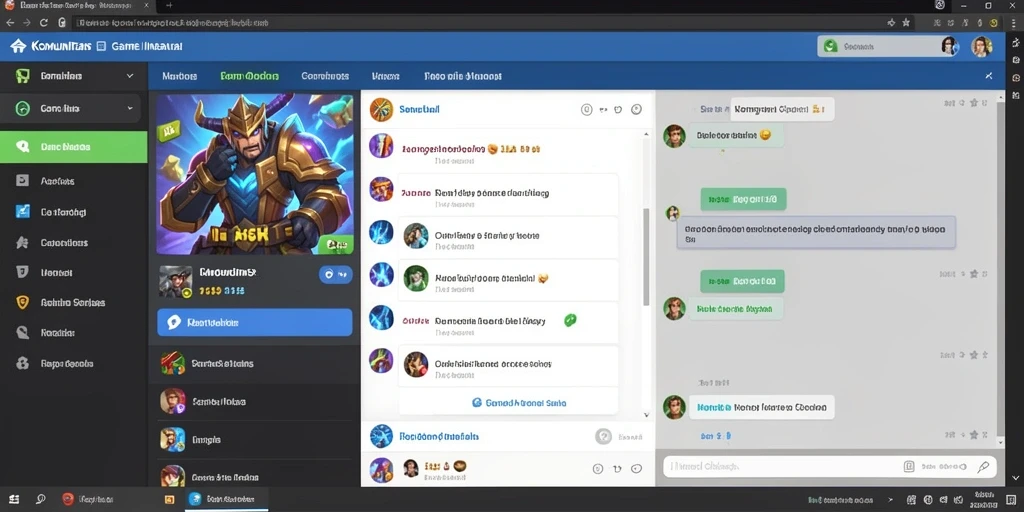
Task: Click the people group icon in the sidebar
Action: (22, 242)
